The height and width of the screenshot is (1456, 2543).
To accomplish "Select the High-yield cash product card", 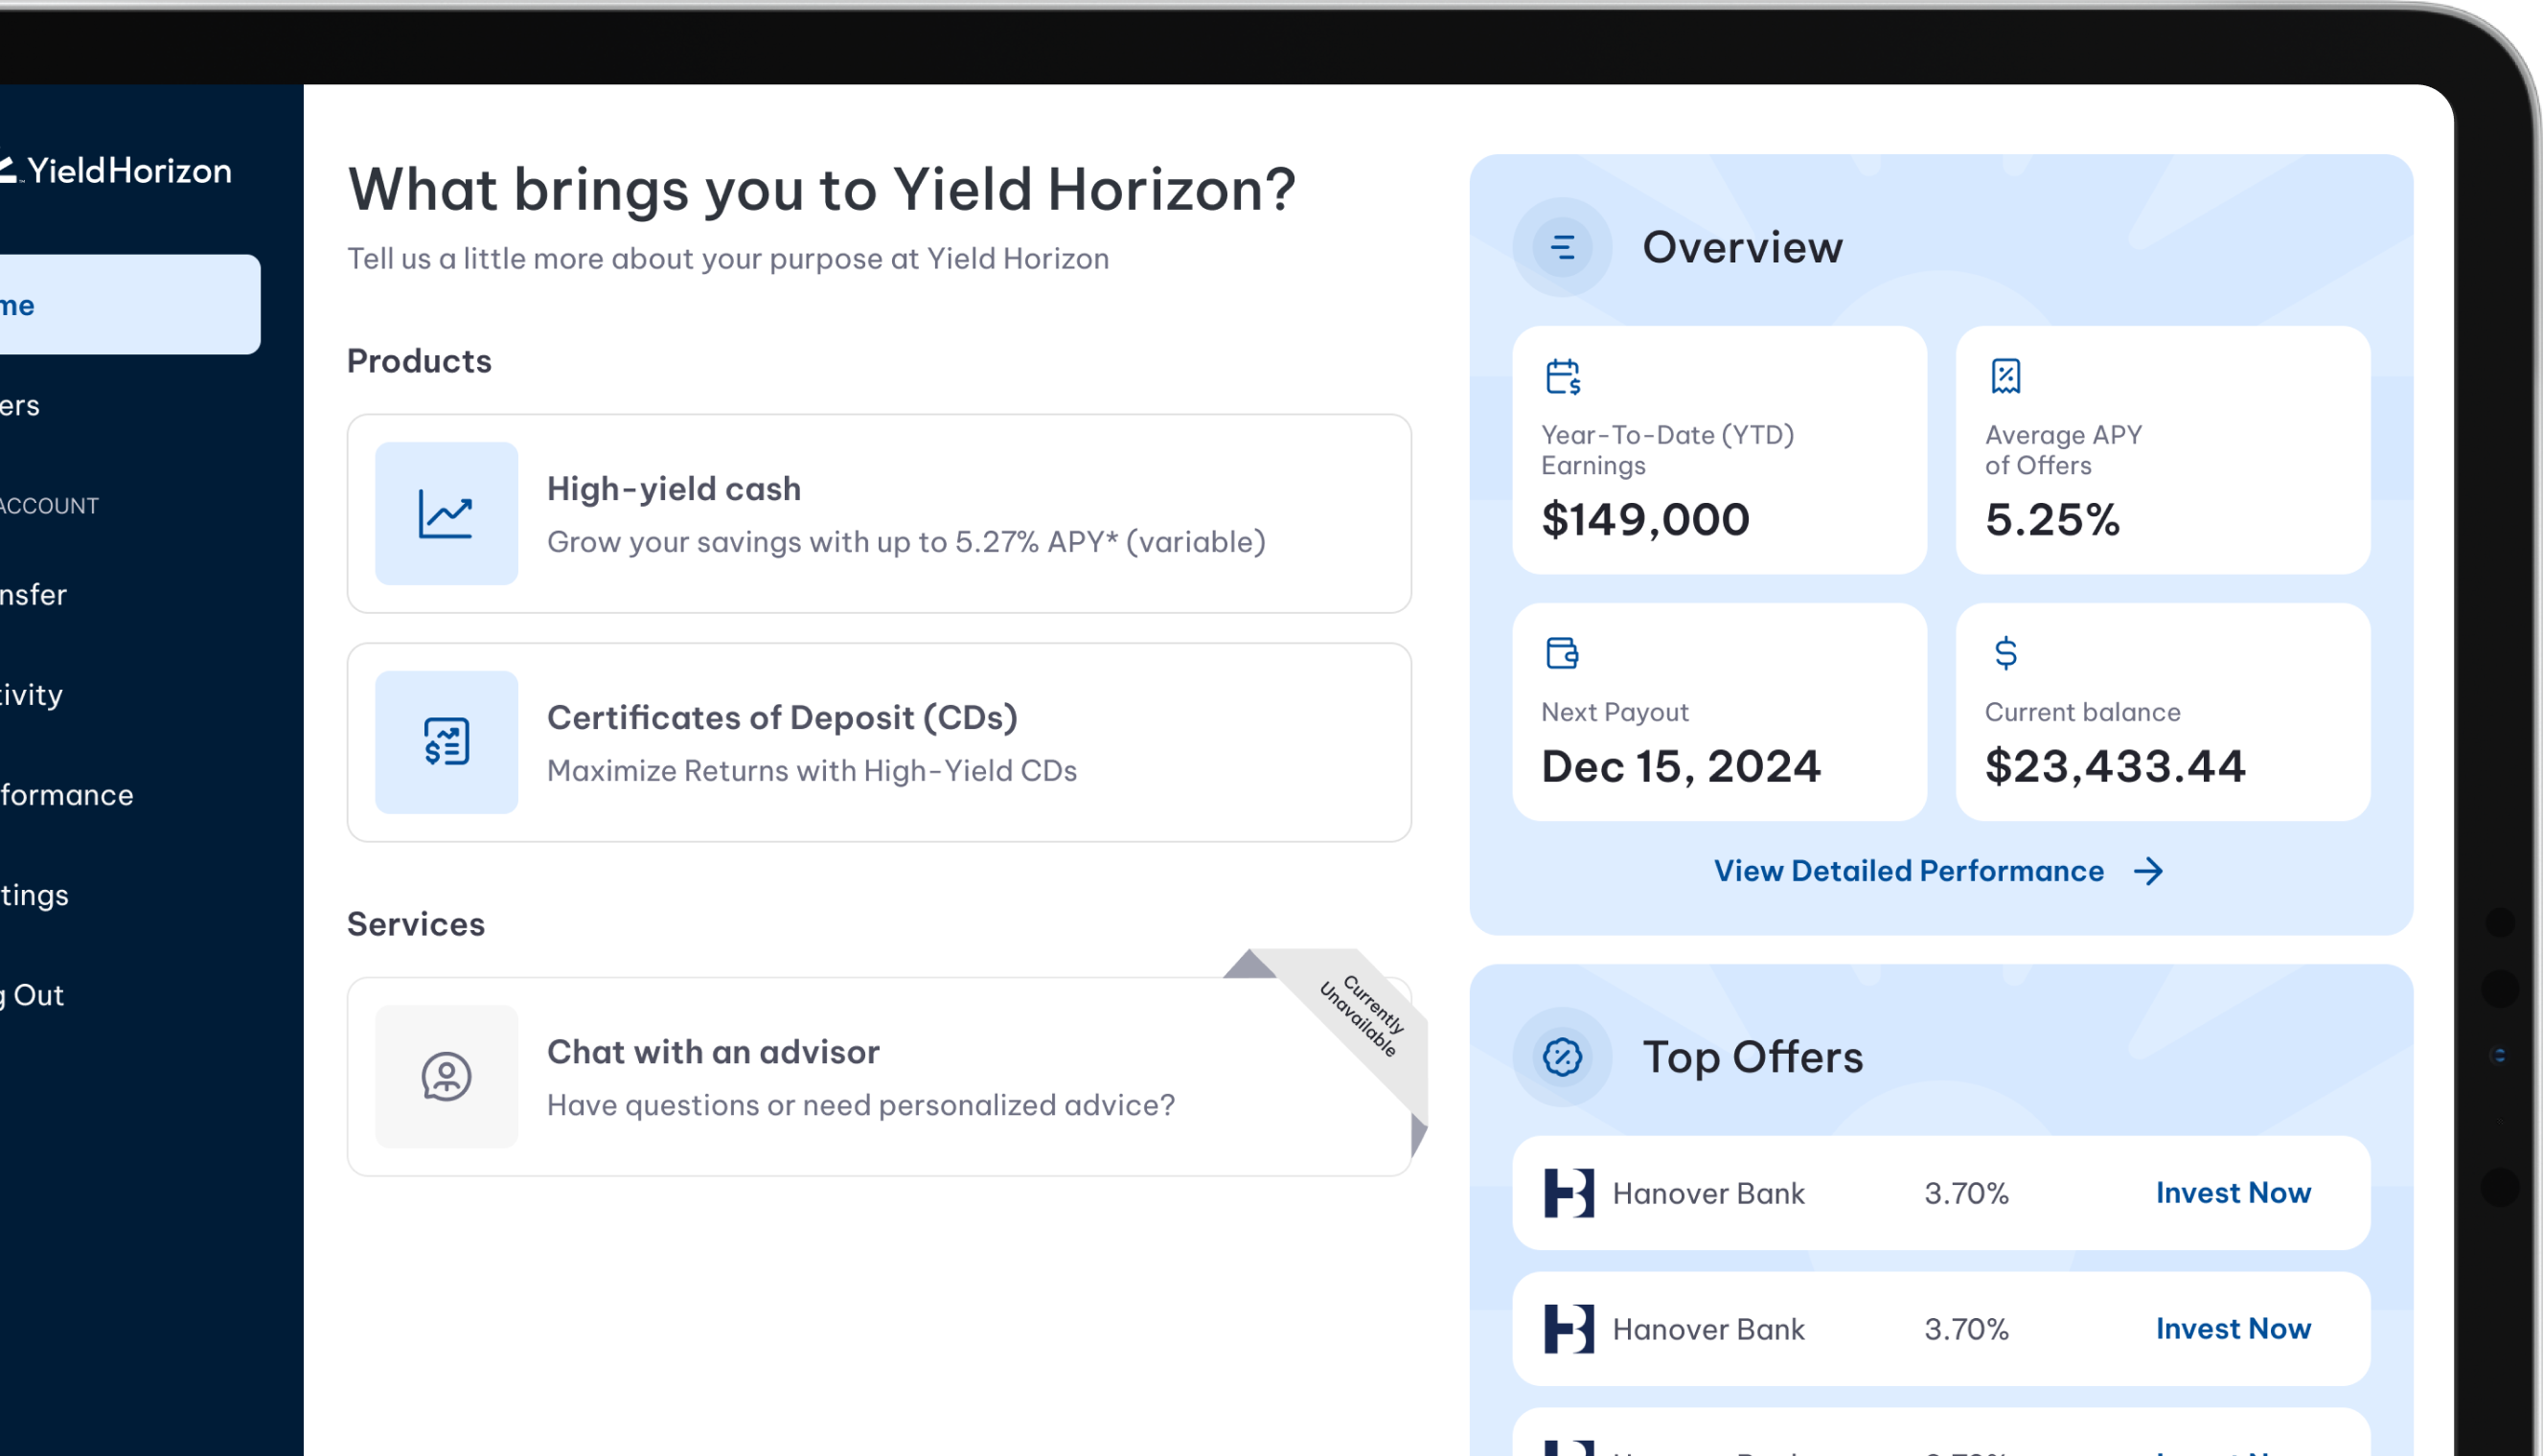I will pos(878,514).
